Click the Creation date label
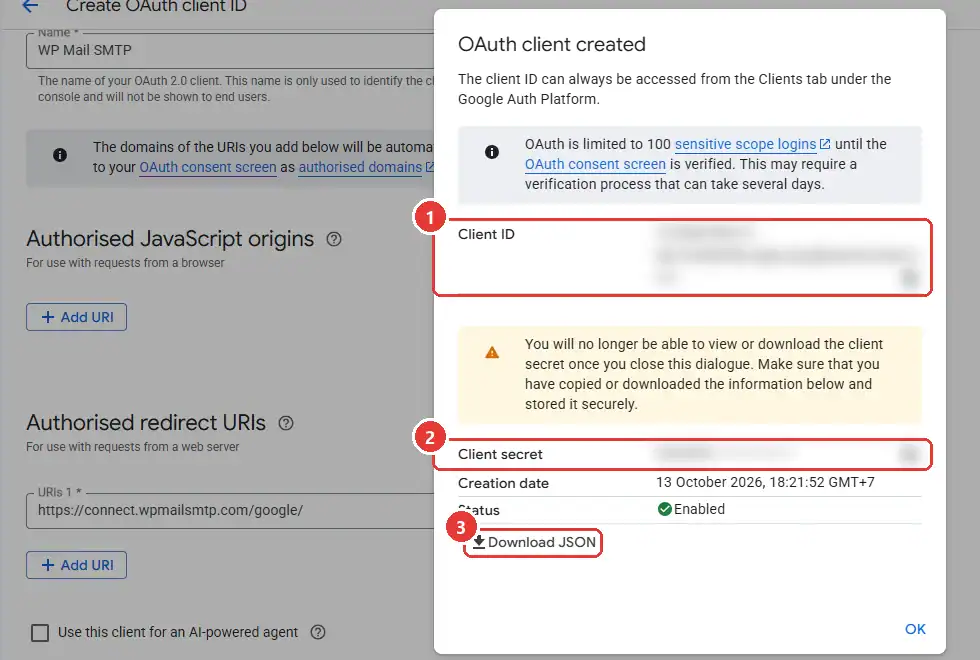This screenshot has width=980, height=660. pyautogui.click(x=503, y=483)
